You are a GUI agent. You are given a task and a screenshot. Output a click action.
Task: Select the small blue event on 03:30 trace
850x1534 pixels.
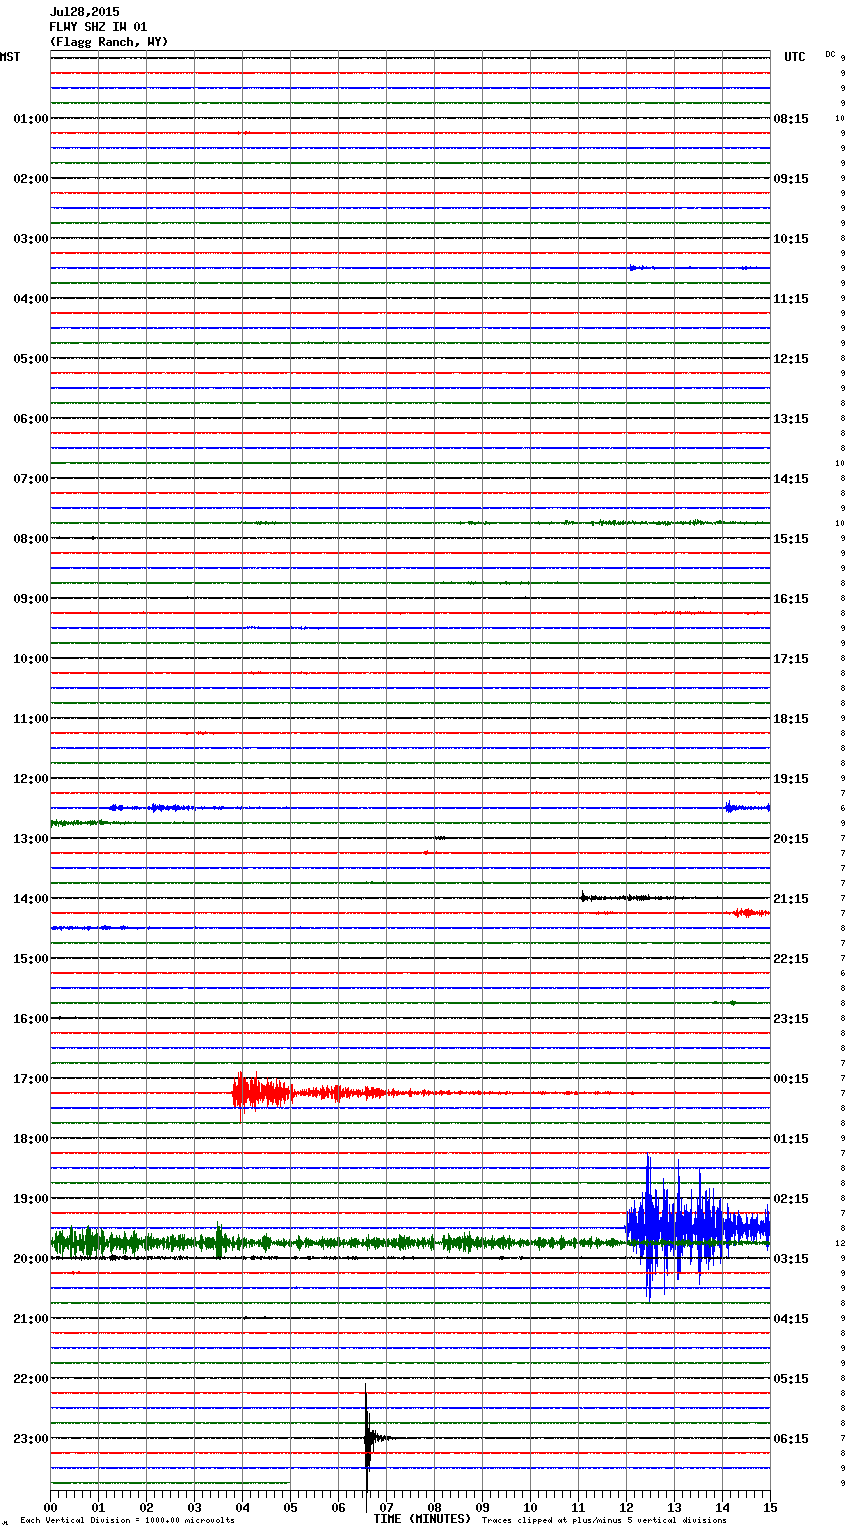point(635,267)
